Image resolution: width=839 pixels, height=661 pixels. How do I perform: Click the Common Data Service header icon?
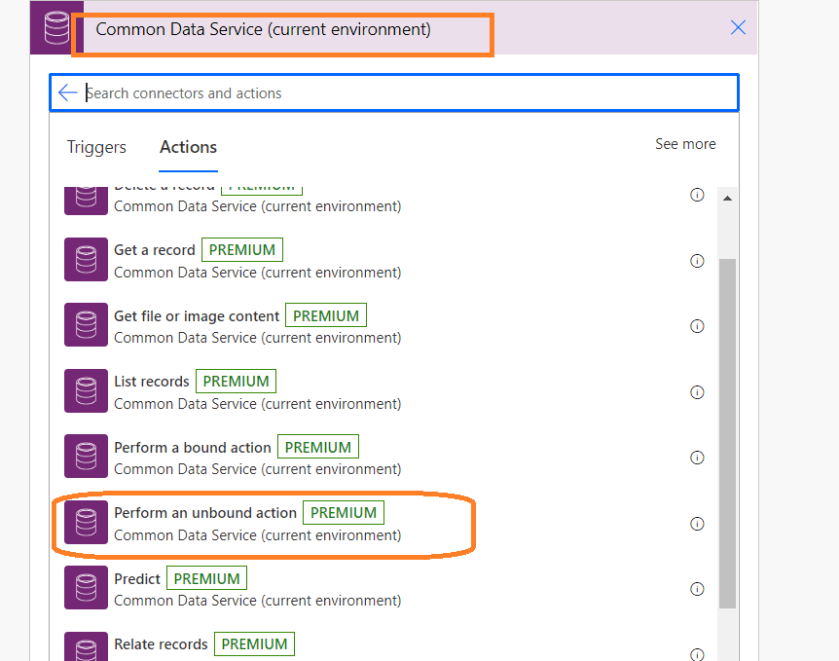pyautogui.click(x=50, y=27)
